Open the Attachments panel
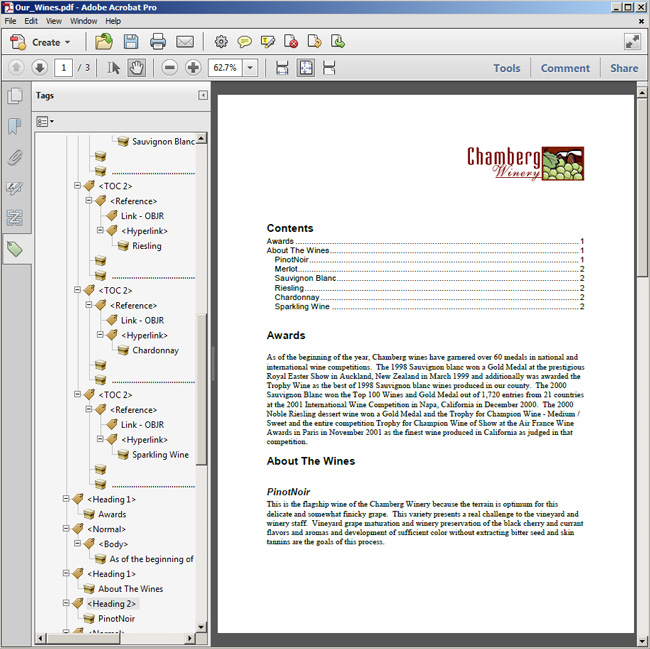 (x=15, y=158)
